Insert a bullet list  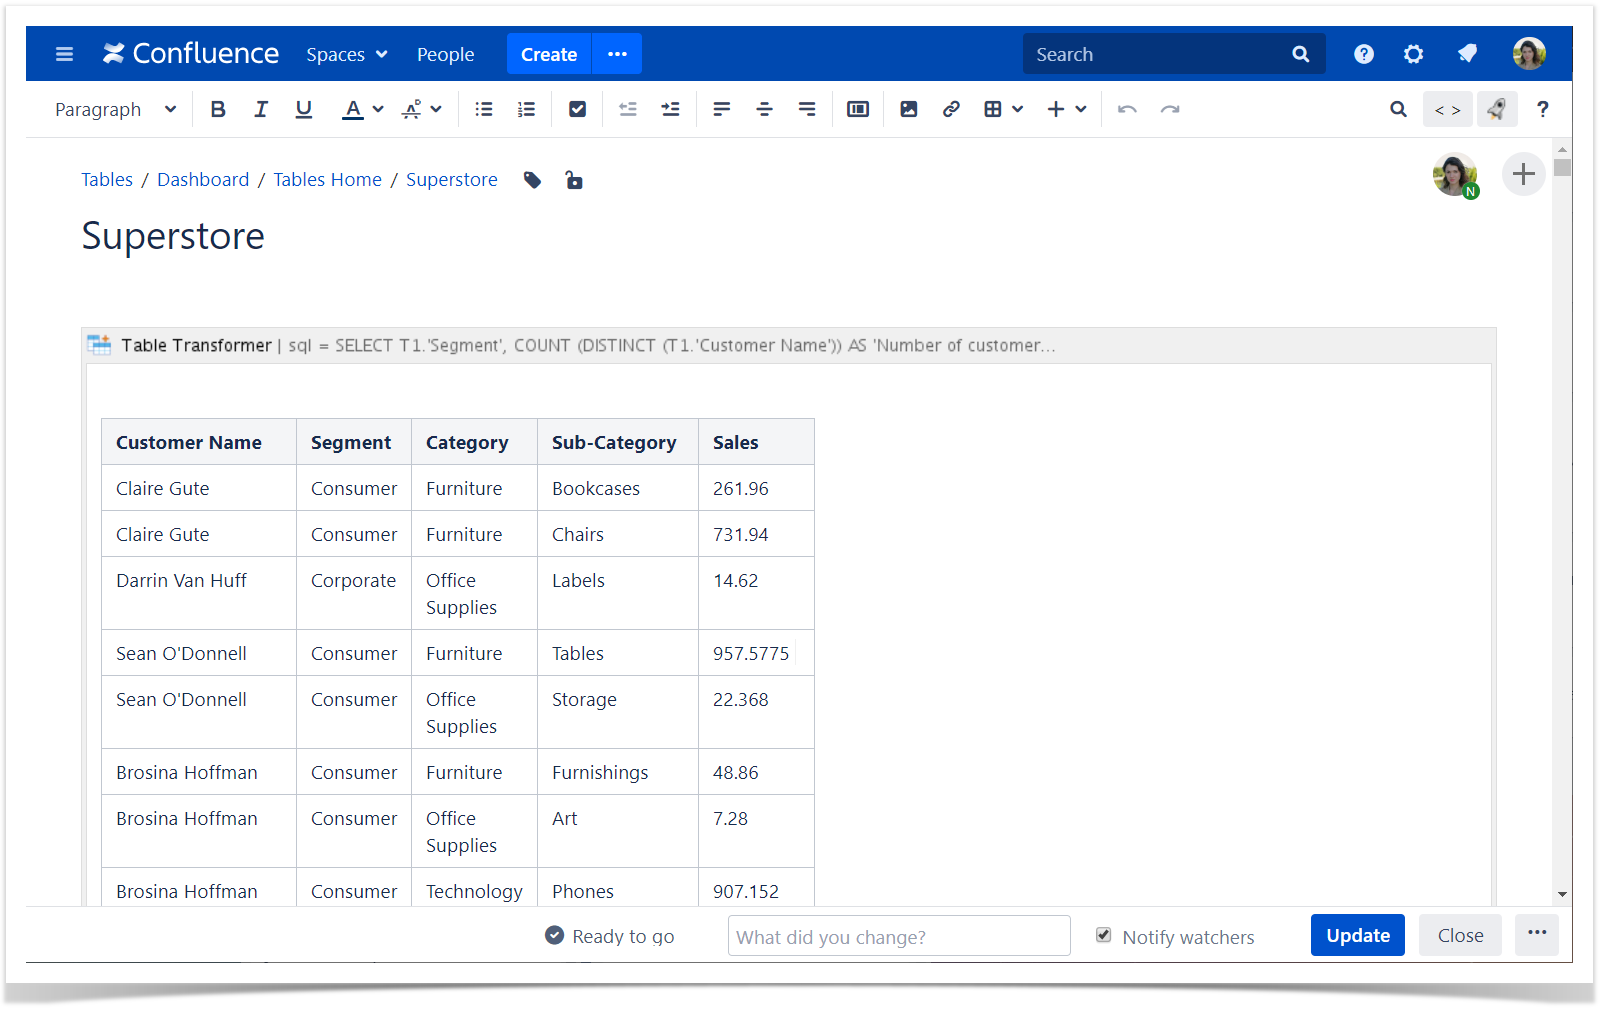484,109
